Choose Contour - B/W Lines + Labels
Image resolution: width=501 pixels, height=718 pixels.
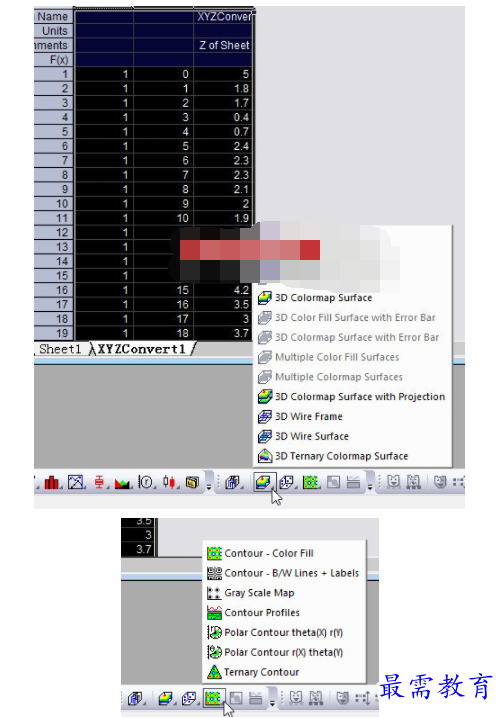[x=284, y=573]
